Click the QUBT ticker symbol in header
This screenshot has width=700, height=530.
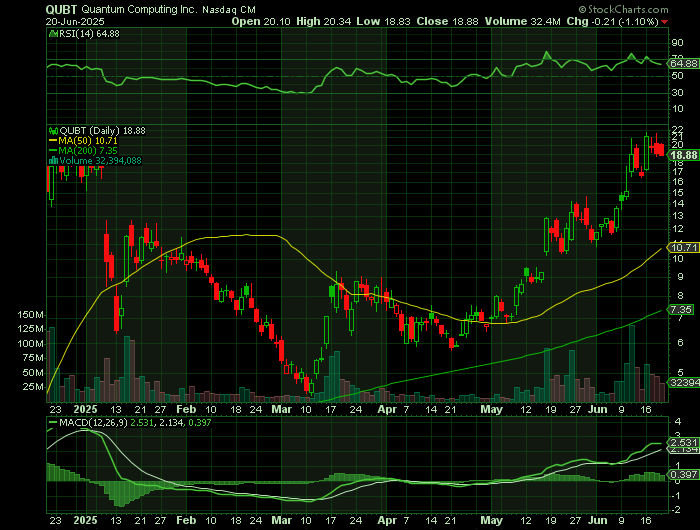pos(62,9)
